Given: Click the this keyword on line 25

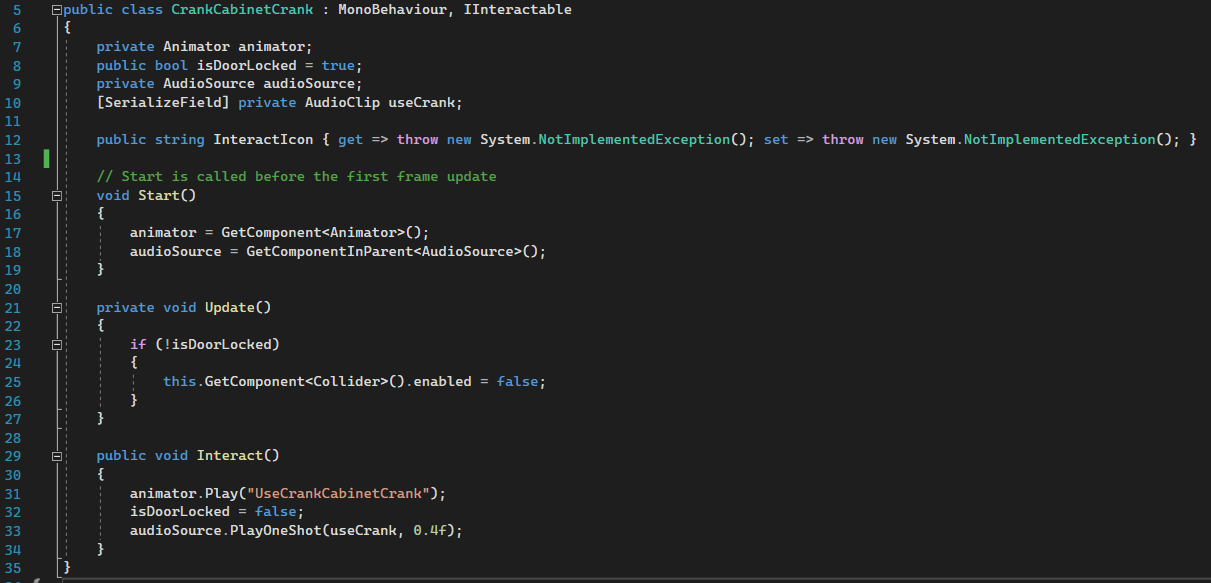Looking at the screenshot, I should pyautogui.click(x=179, y=382).
